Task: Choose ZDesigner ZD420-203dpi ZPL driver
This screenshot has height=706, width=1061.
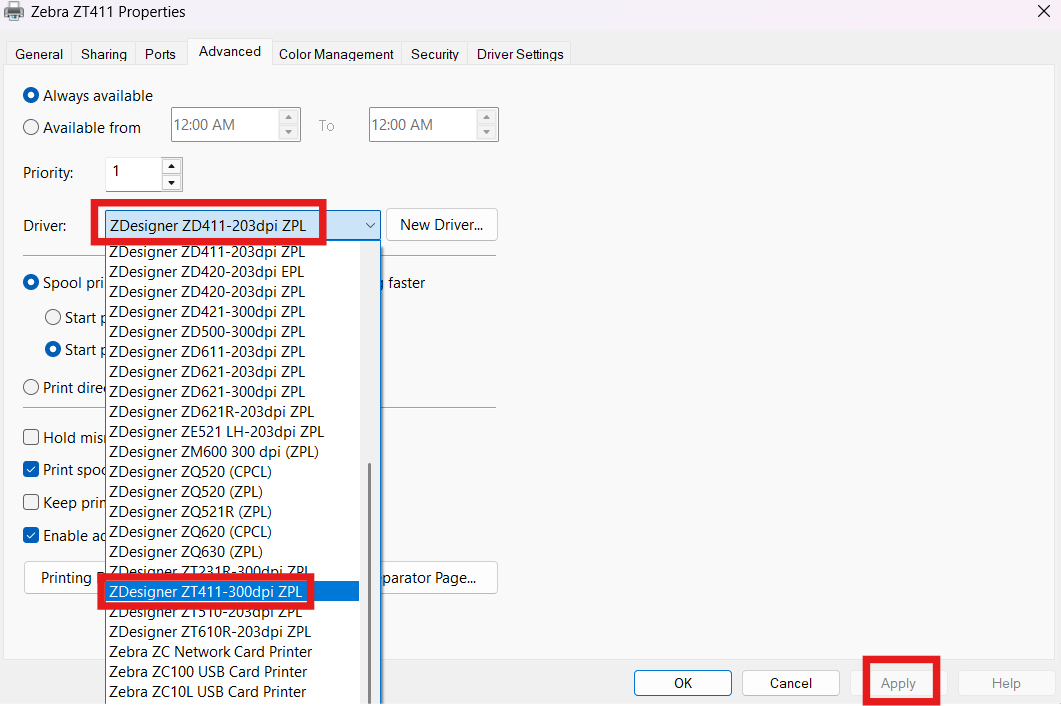Action: 233,292
